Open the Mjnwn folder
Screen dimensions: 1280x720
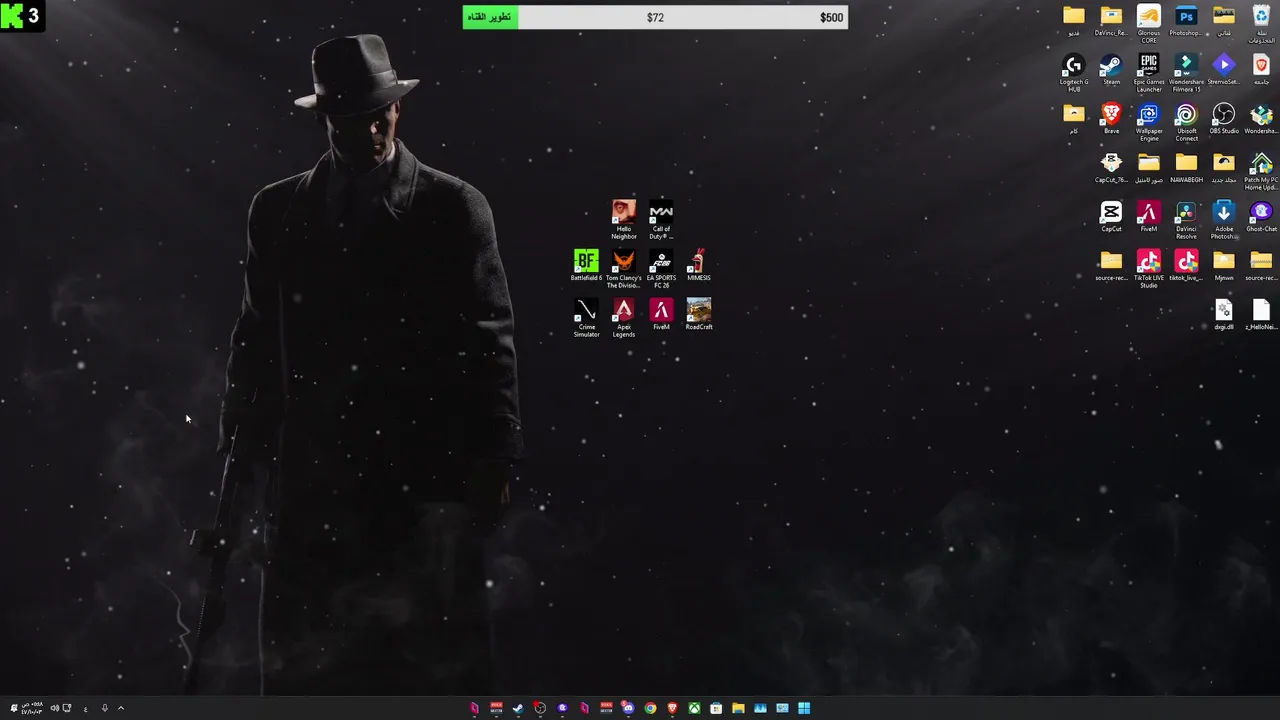[x=1224, y=265]
